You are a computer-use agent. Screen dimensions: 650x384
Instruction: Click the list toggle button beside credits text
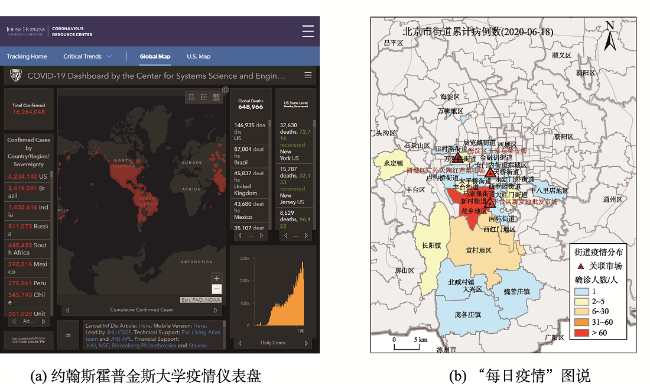tap(68, 335)
